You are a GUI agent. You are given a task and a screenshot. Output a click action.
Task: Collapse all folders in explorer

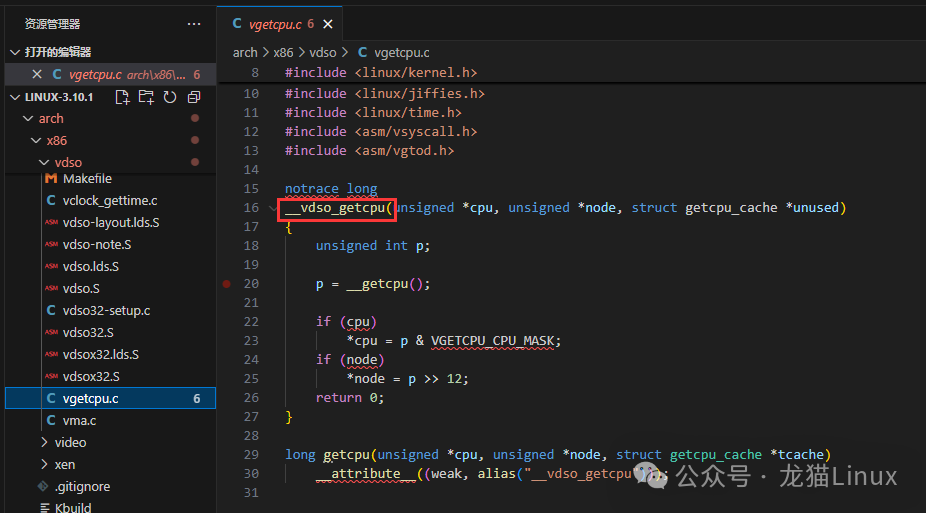[194, 97]
